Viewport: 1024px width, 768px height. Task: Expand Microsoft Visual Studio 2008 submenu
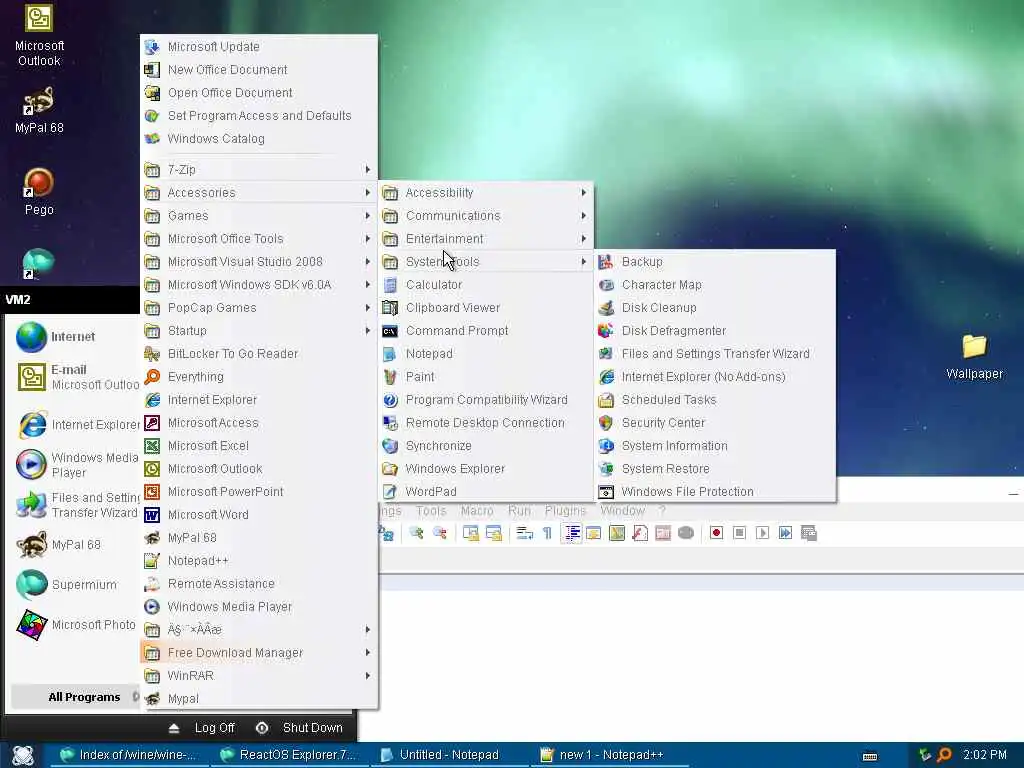pyautogui.click(x=259, y=262)
